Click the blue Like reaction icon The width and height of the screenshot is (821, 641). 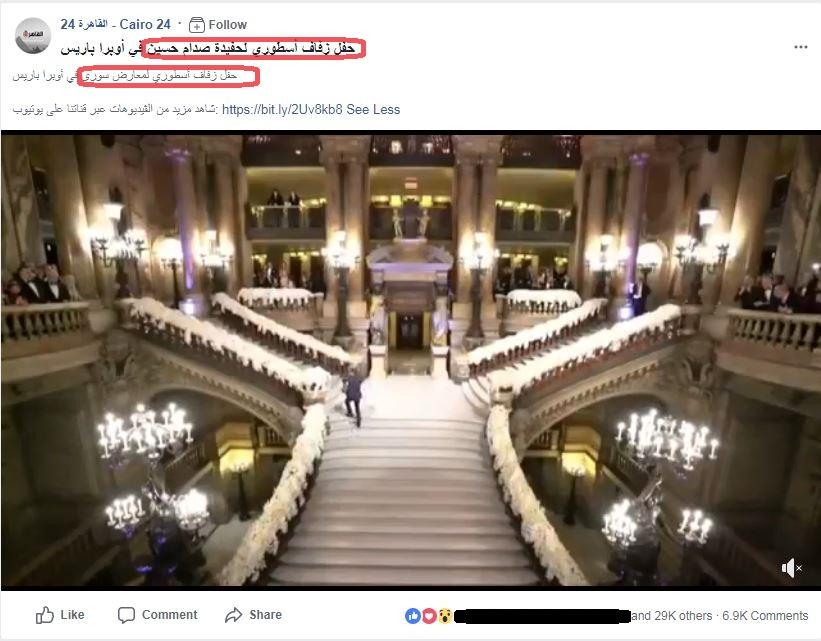[x=413, y=616]
